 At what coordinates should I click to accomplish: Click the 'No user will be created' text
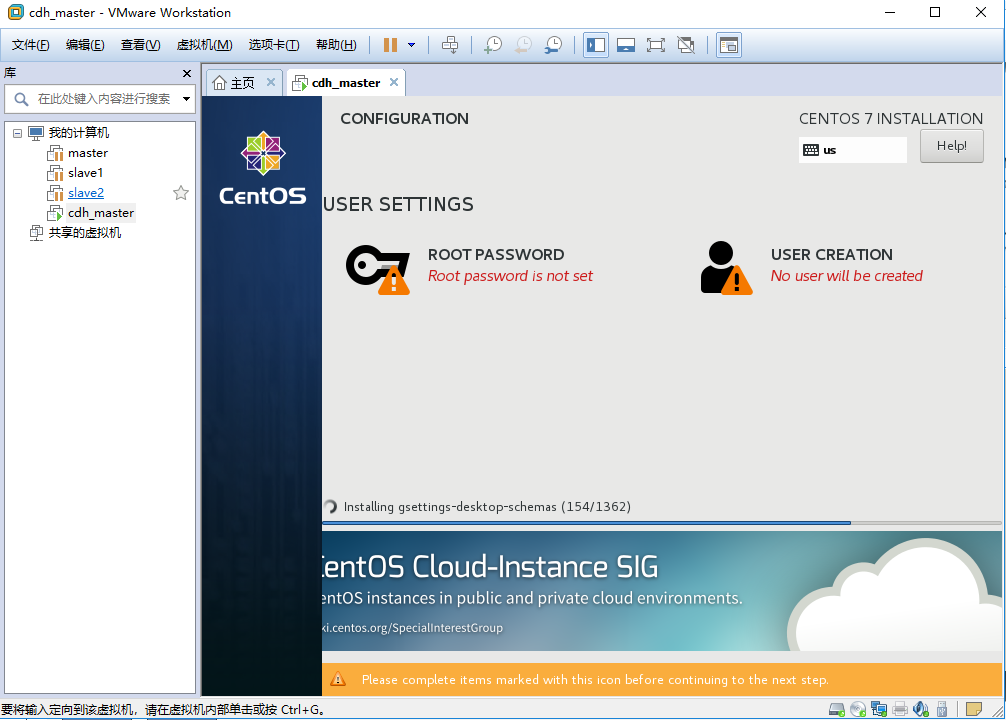846,276
